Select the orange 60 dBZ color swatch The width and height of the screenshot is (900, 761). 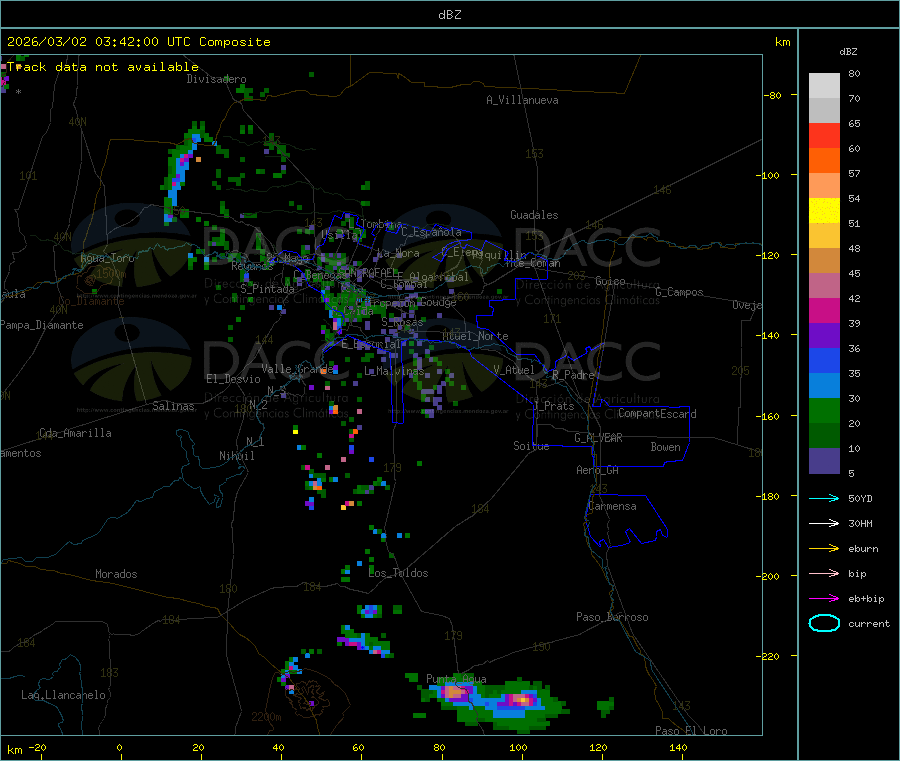[824, 161]
